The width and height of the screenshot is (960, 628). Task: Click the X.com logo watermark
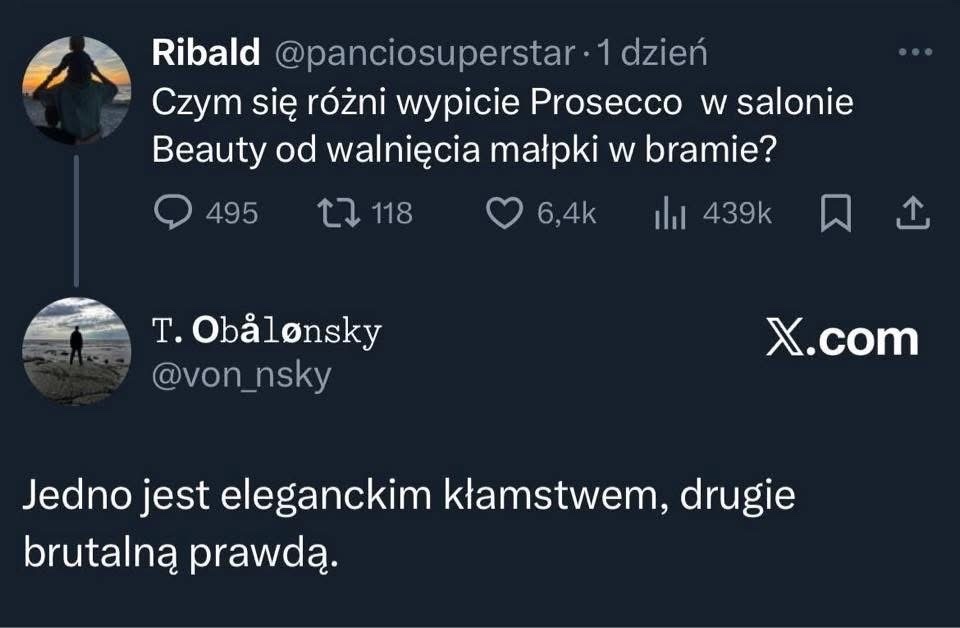[841, 339]
